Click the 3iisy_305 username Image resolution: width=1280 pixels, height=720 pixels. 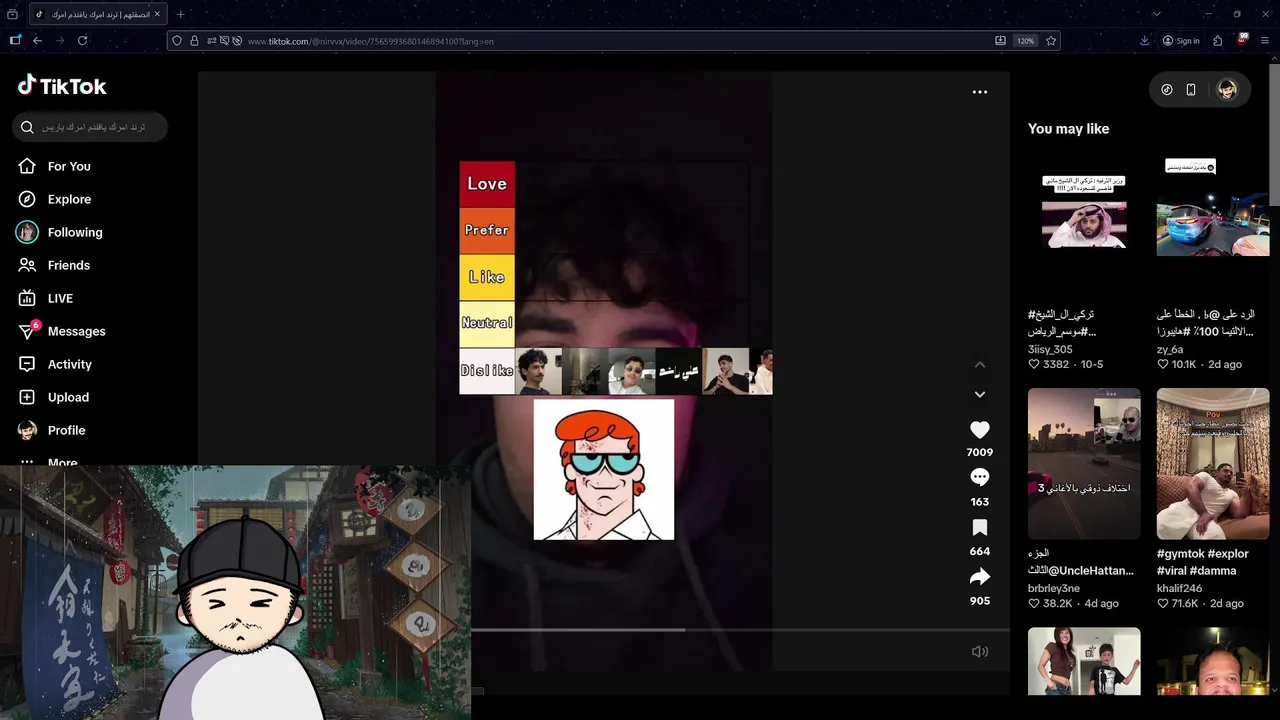pyautogui.click(x=1050, y=349)
